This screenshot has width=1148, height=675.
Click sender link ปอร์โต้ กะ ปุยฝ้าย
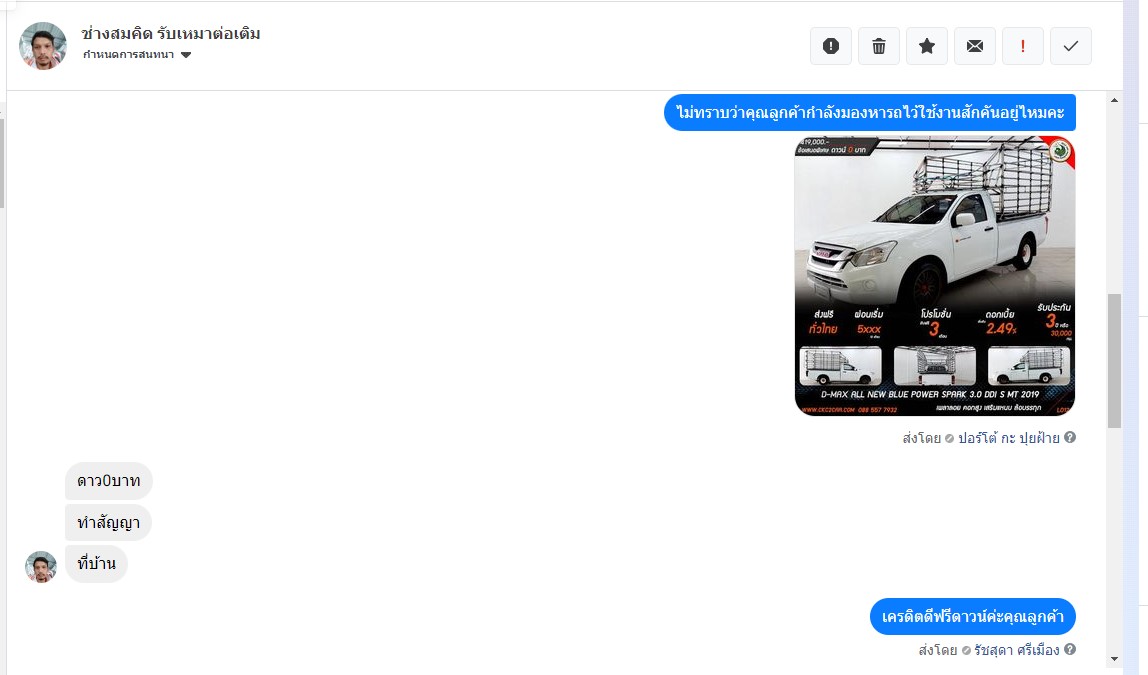coord(1009,438)
